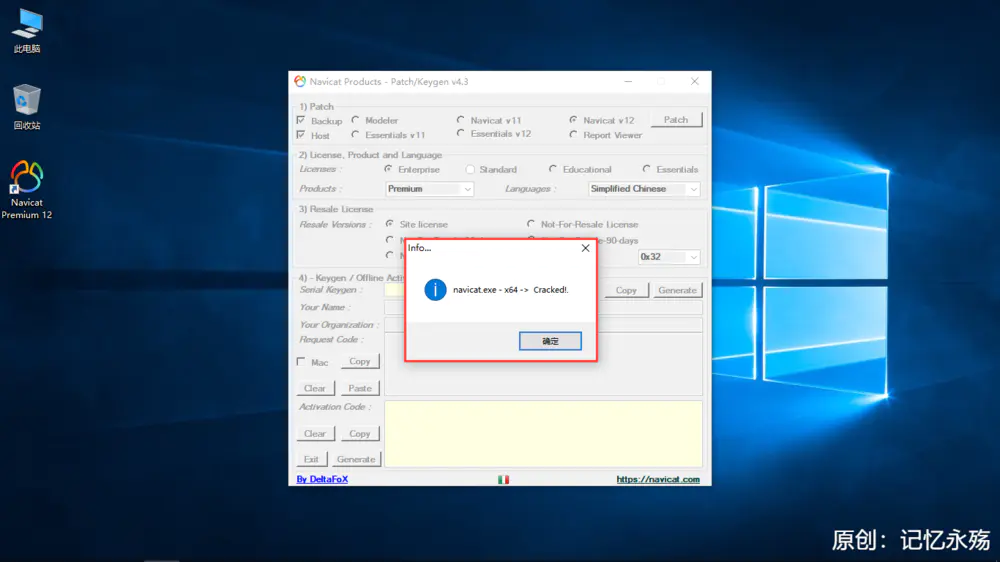Click the Exit button
Screen dimensions: 1000x562
[x=311, y=459]
